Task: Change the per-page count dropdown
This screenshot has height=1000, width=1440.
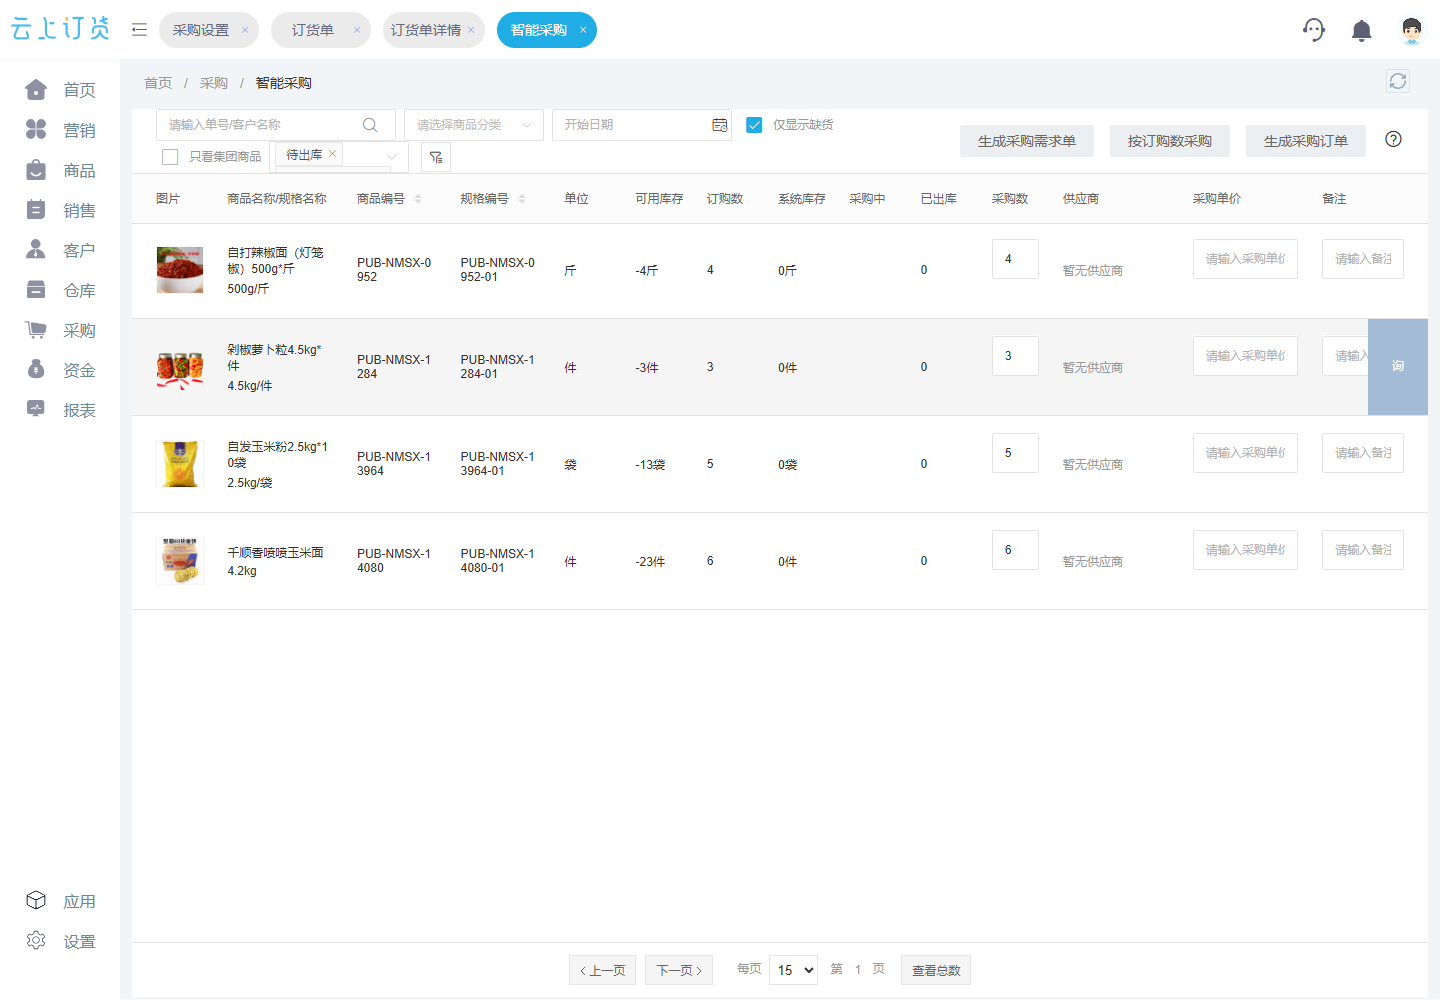Action: [x=794, y=970]
